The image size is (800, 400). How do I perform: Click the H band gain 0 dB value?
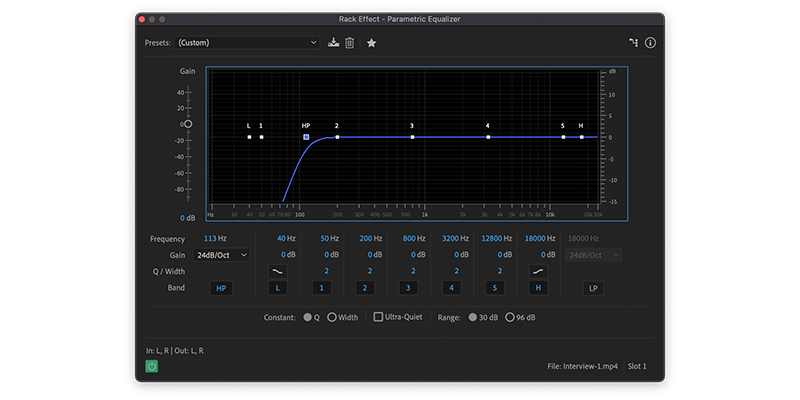[548, 255]
